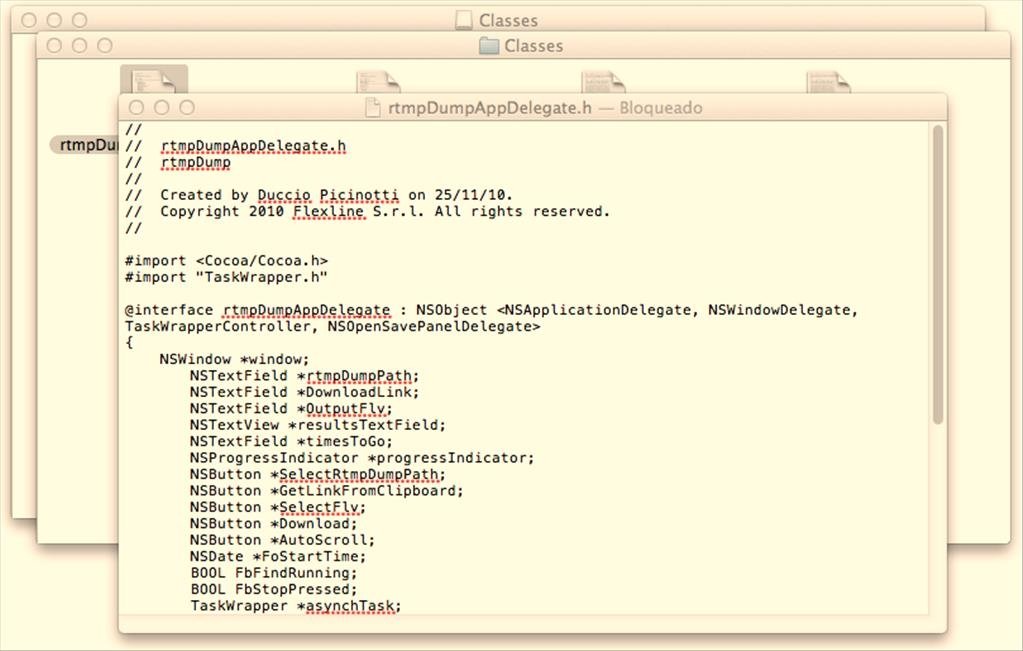Click the 'Copyright 2010 Flexline S.r.l.' line
Screen dimensions: 1023x651
tap(367, 211)
